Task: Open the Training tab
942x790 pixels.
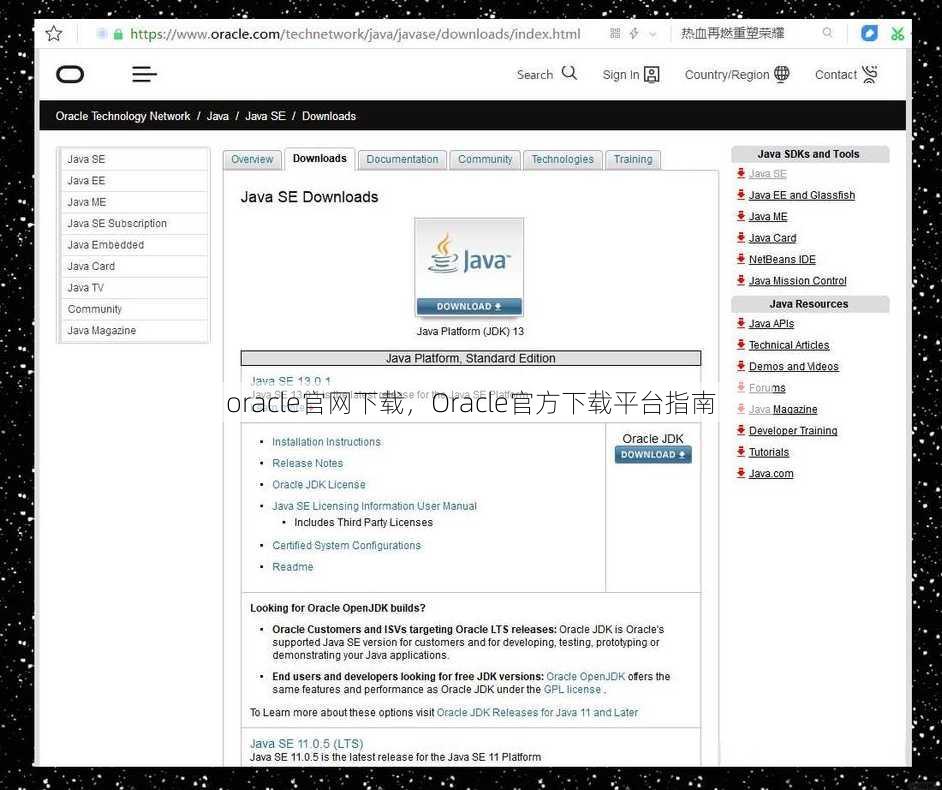Action: [633, 159]
